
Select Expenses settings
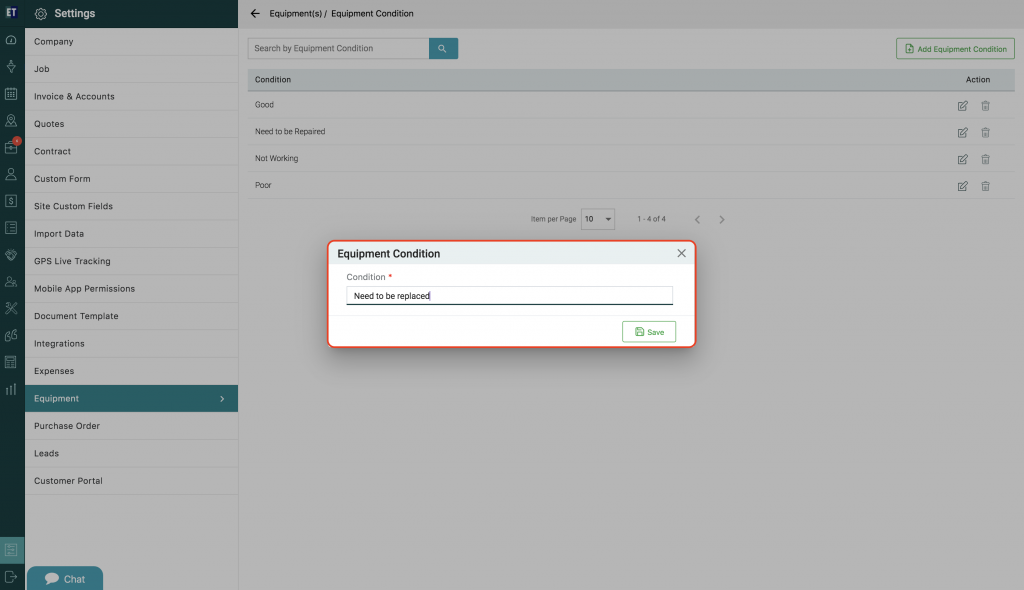point(131,370)
